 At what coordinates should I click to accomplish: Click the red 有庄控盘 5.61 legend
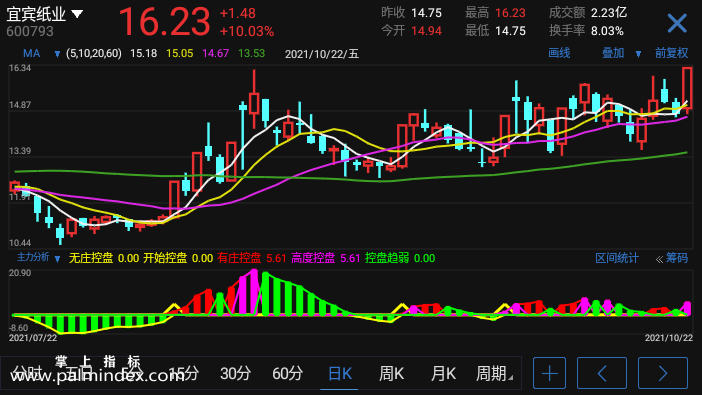[252, 258]
